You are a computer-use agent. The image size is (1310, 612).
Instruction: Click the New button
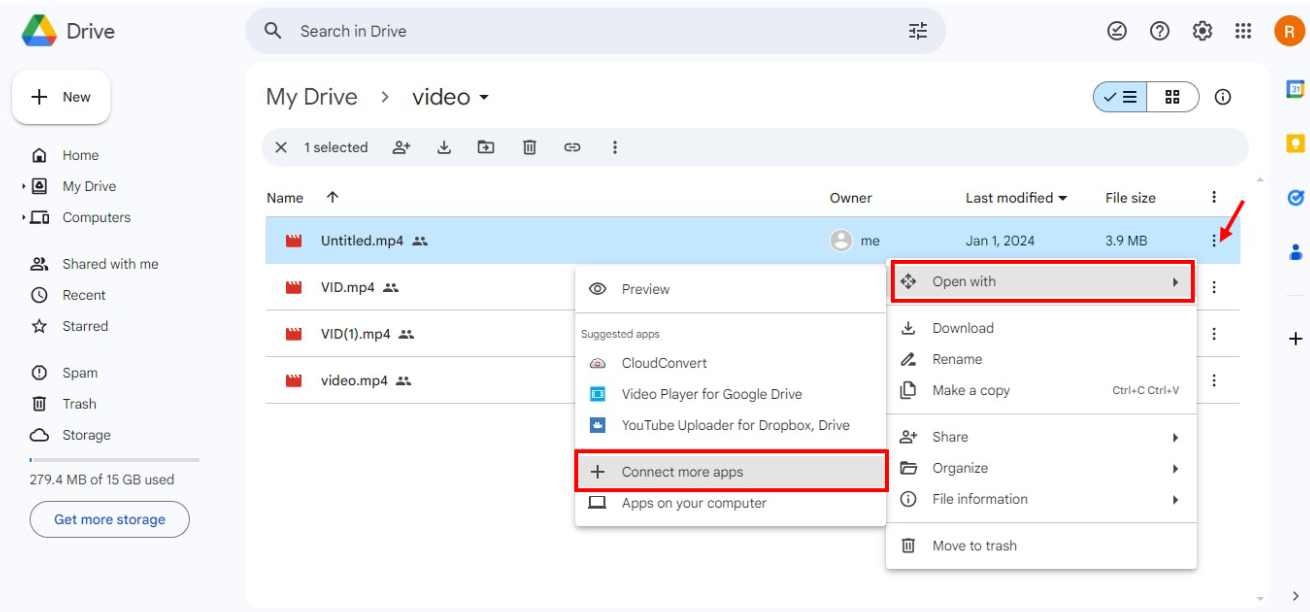tap(61, 97)
